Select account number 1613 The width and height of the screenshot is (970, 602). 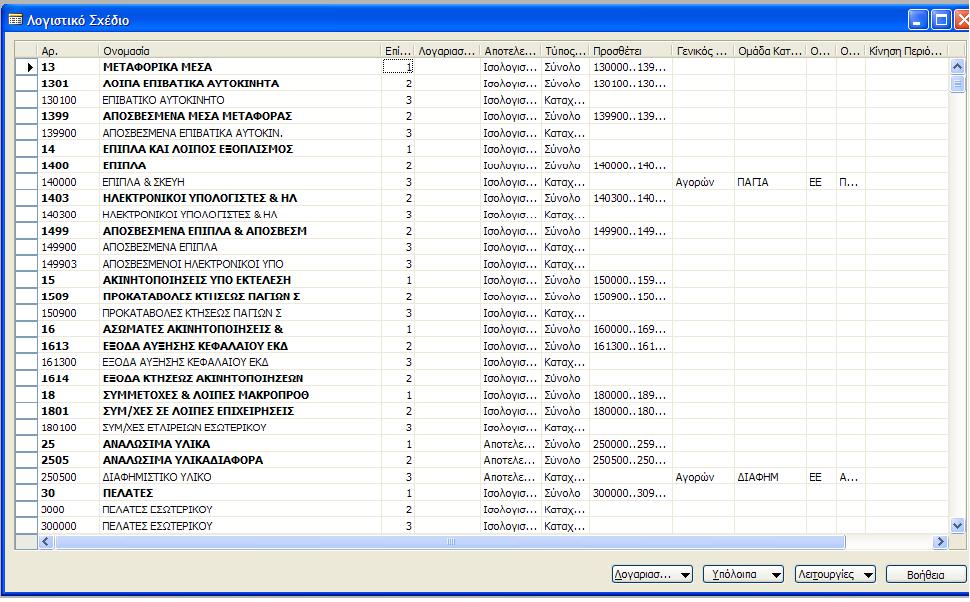[54, 346]
